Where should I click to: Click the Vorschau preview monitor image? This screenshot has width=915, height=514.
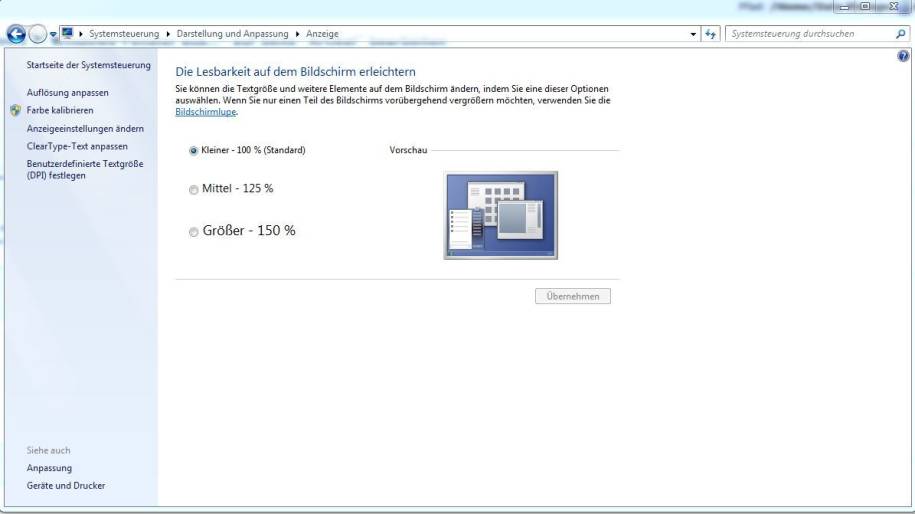(x=501, y=215)
